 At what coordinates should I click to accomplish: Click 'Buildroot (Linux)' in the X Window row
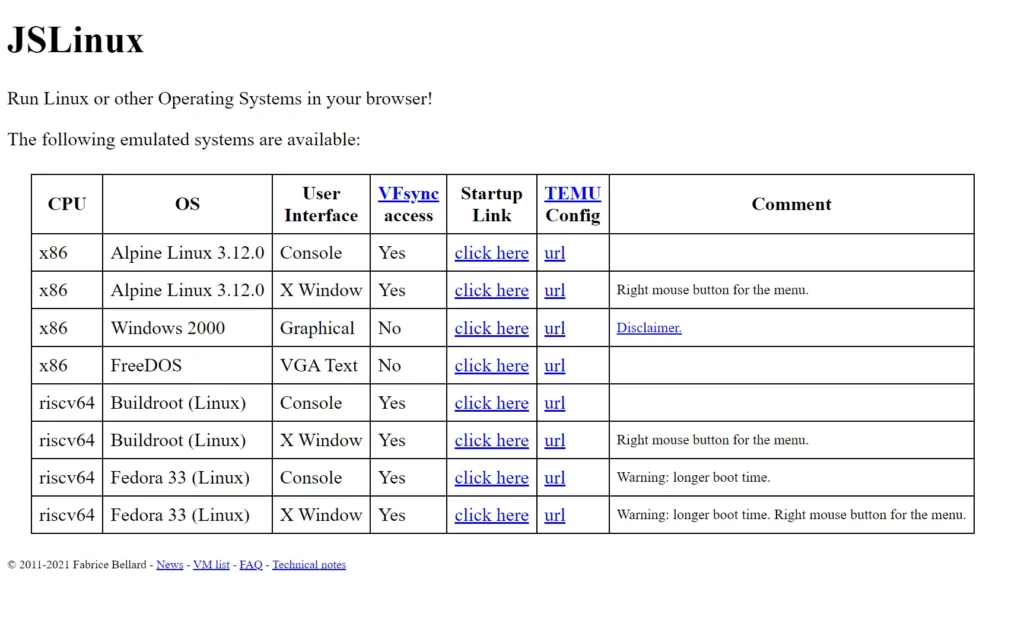tap(178, 440)
